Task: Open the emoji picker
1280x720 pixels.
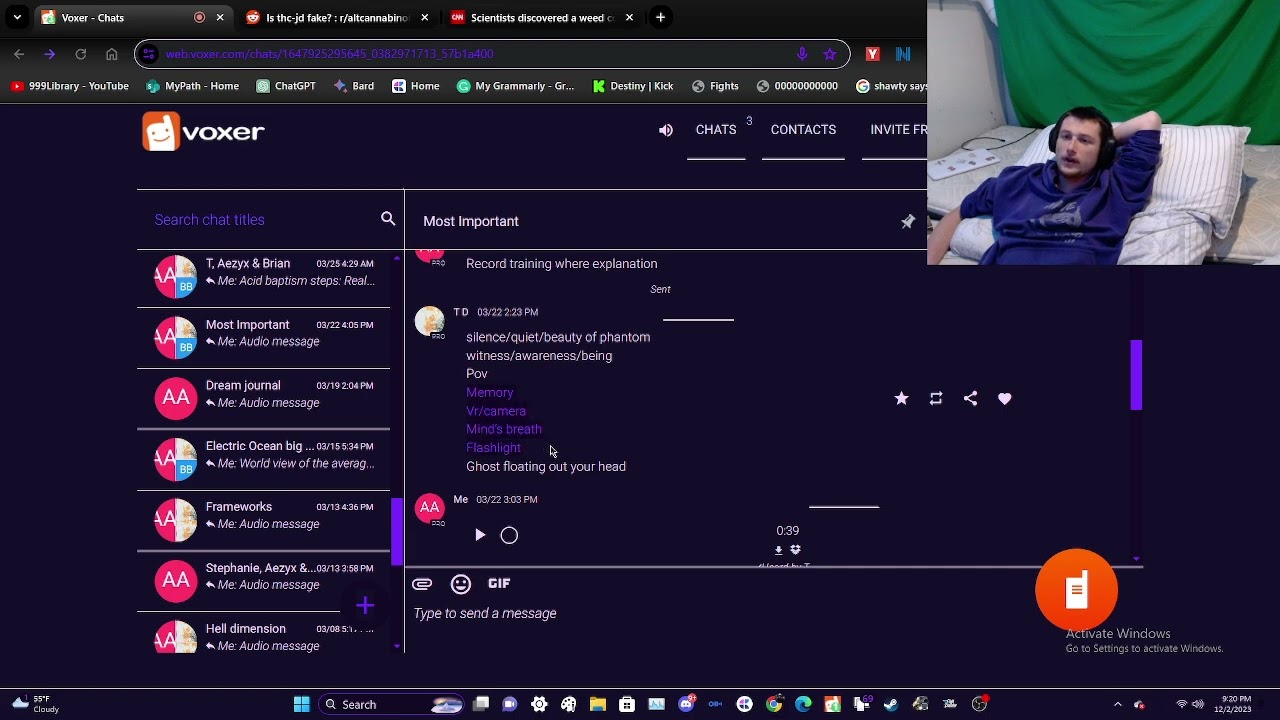Action: pos(461,584)
